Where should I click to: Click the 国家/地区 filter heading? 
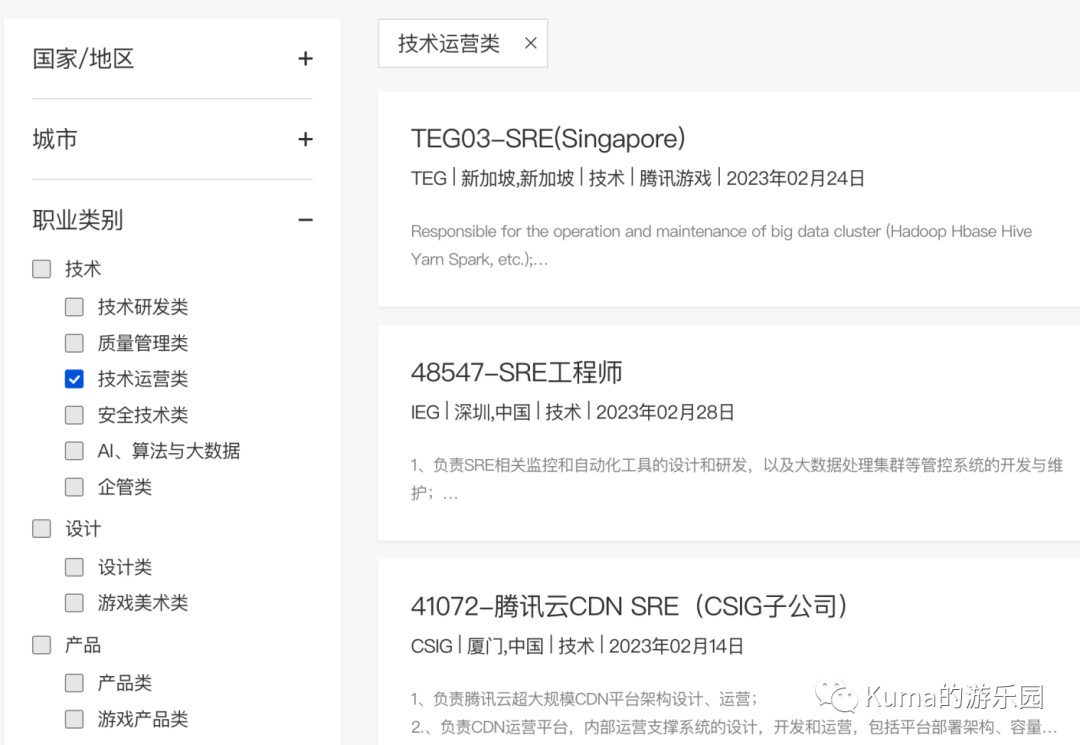(x=83, y=59)
